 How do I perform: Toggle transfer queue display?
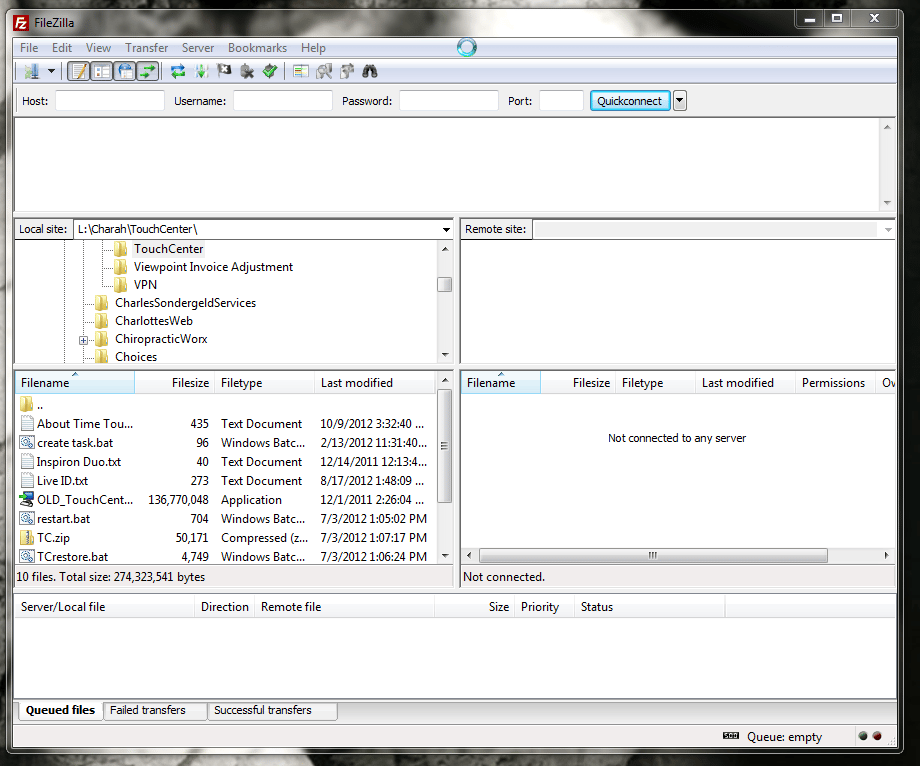point(148,72)
